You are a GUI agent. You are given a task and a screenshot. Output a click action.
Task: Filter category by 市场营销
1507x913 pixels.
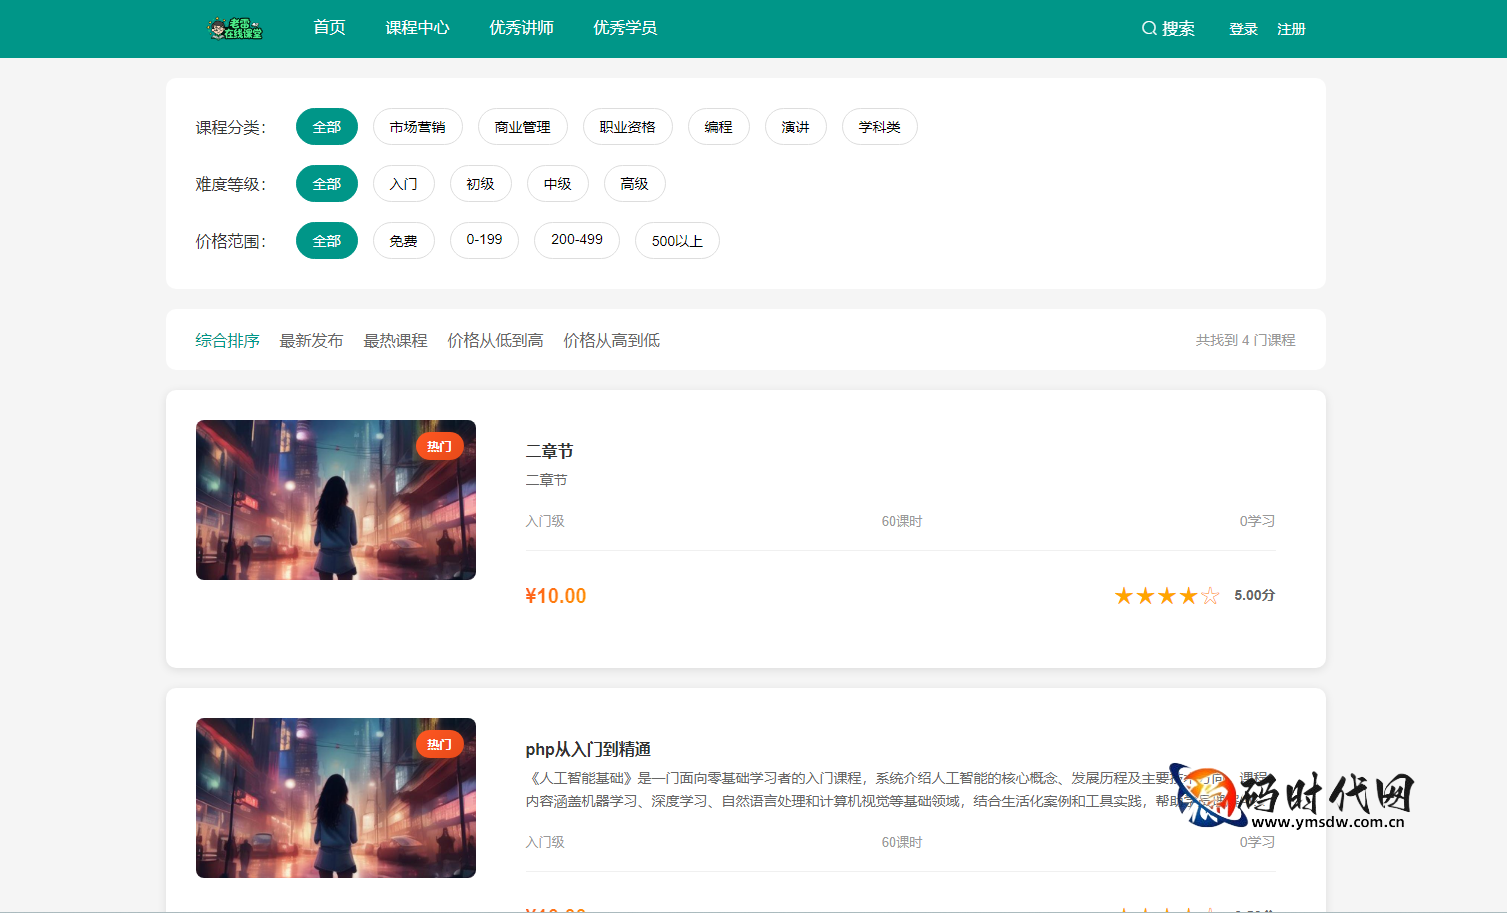coord(418,127)
